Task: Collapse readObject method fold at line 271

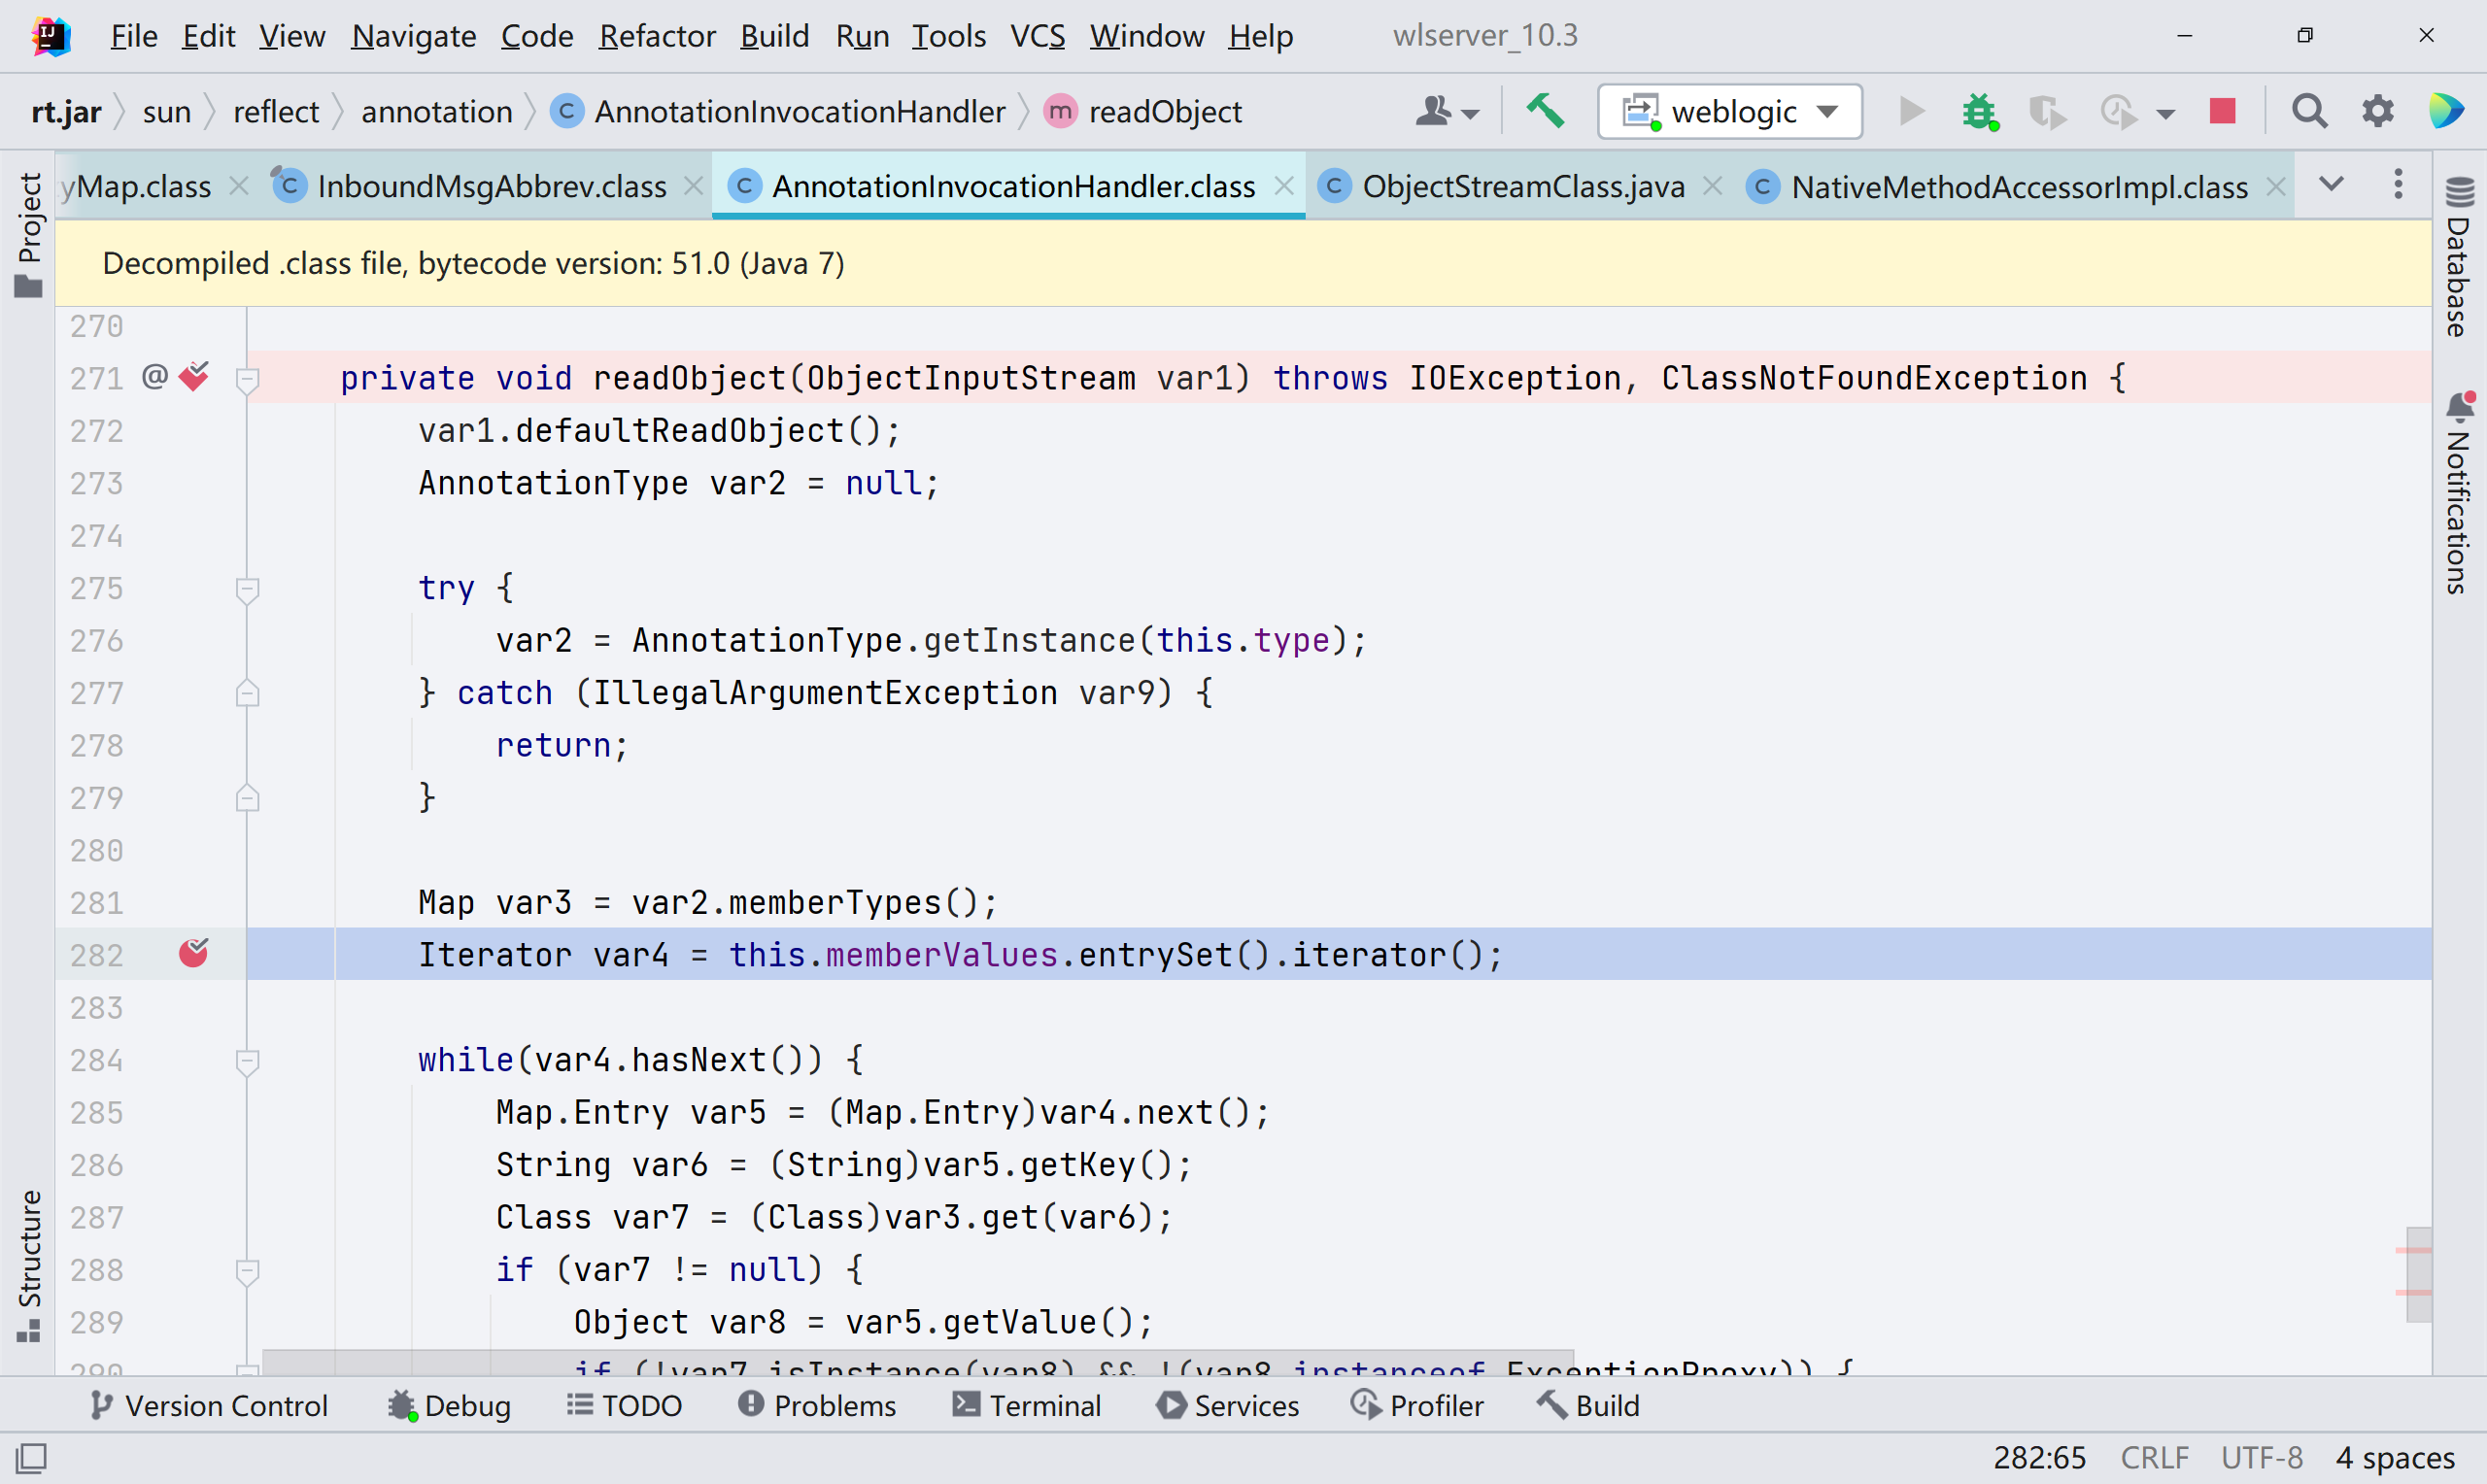Action: point(247,379)
